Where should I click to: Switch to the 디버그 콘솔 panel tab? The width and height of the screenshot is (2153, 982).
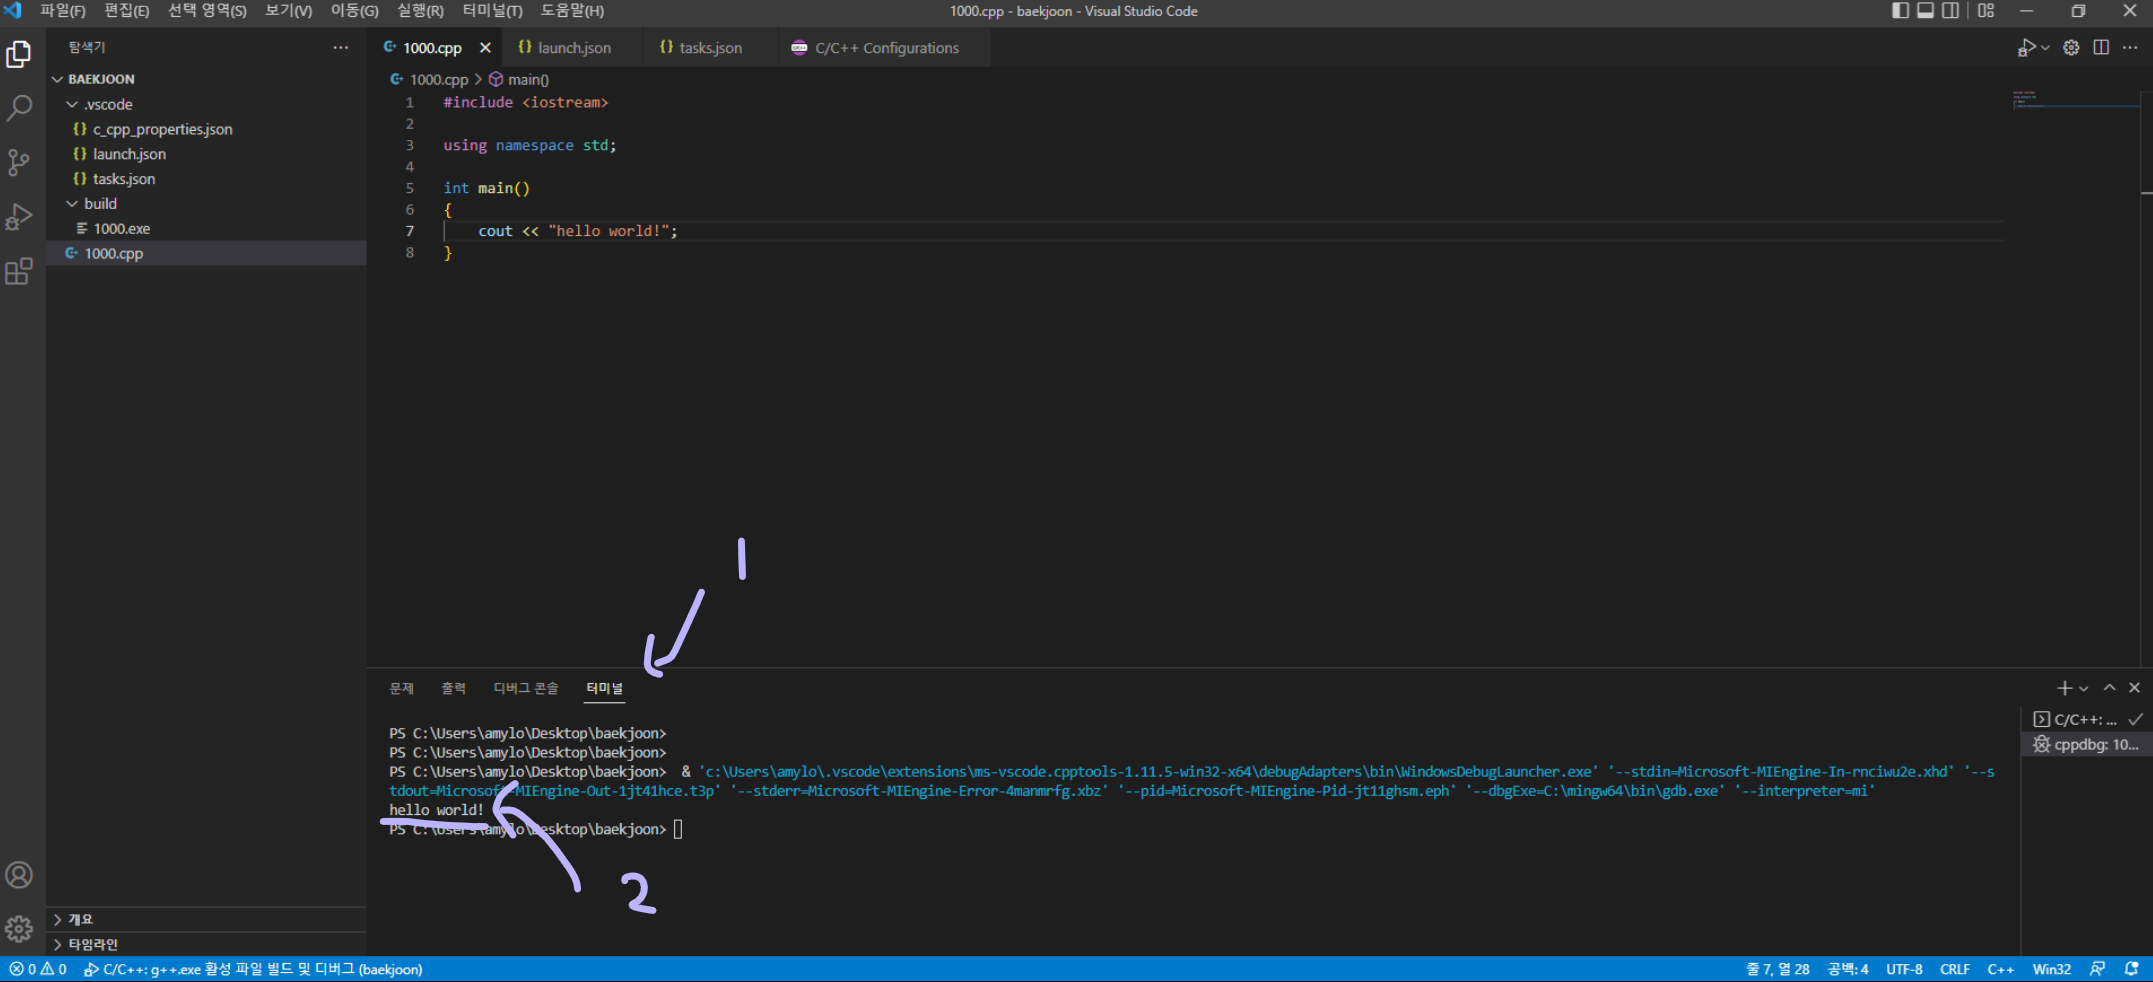[x=526, y=688]
